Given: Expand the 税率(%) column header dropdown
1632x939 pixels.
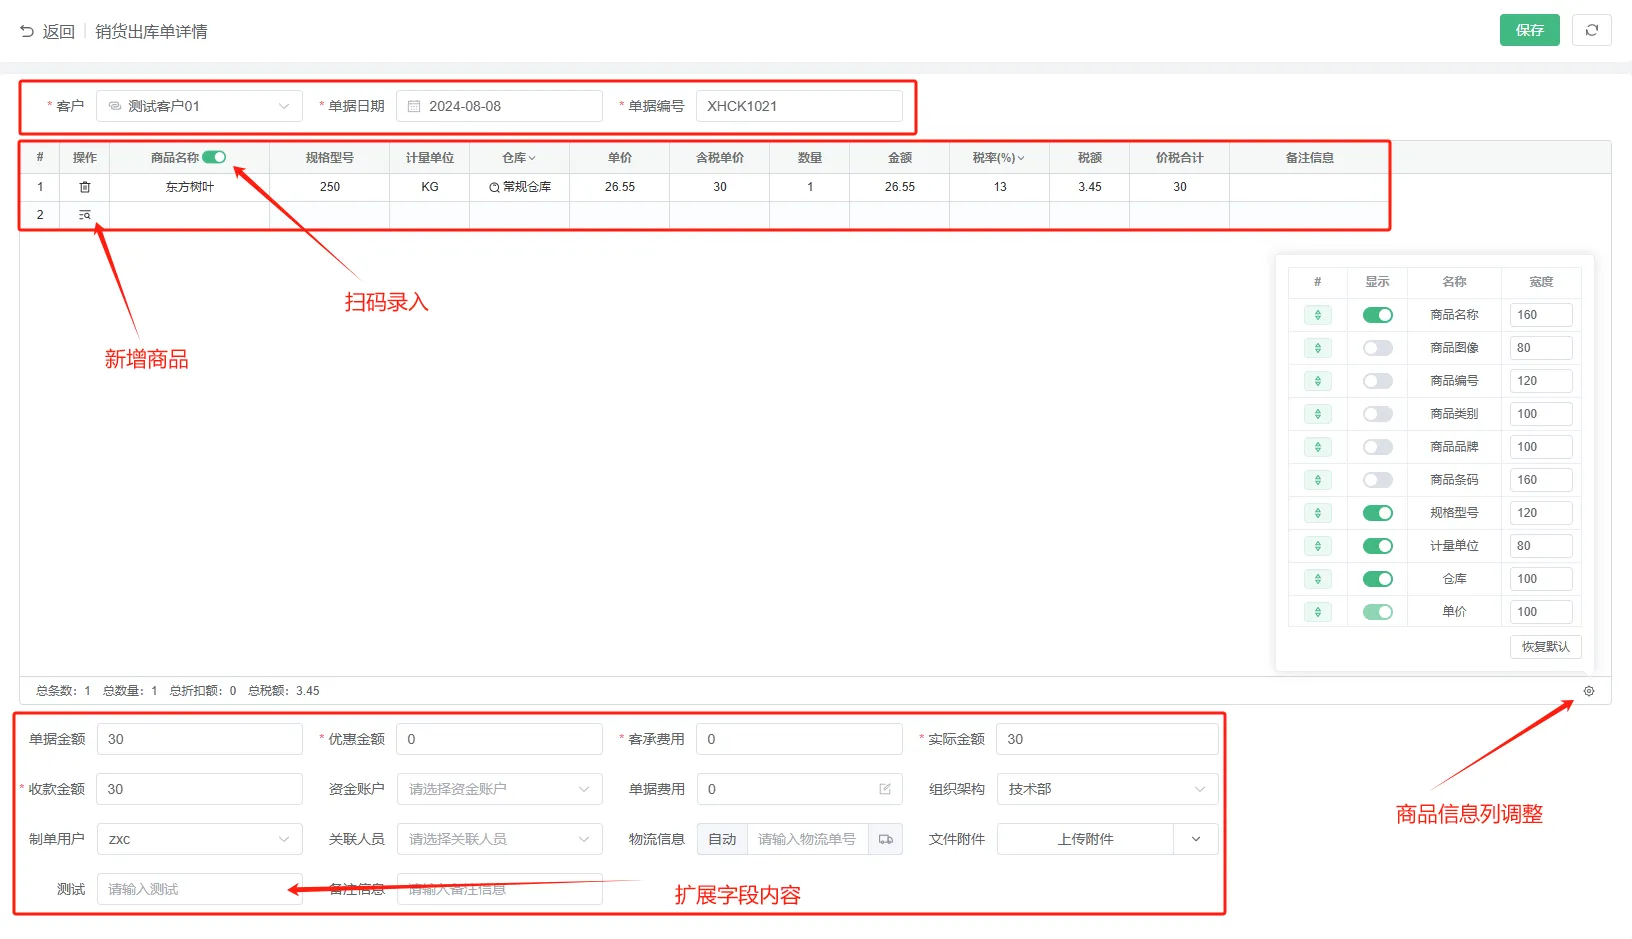Looking at the screenshot, I should (x=1021, y=158).
